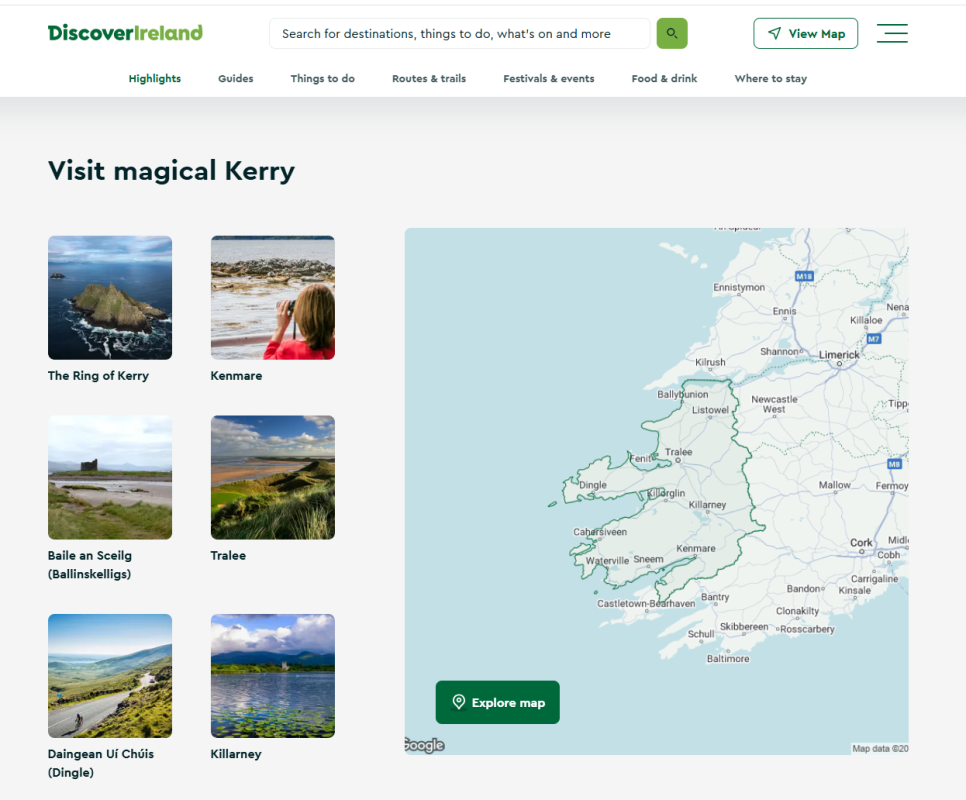Image resolution: width=966 pixels, height=800 pixels.
Task: Open the Highlights menu item
Action: point(155,78)
